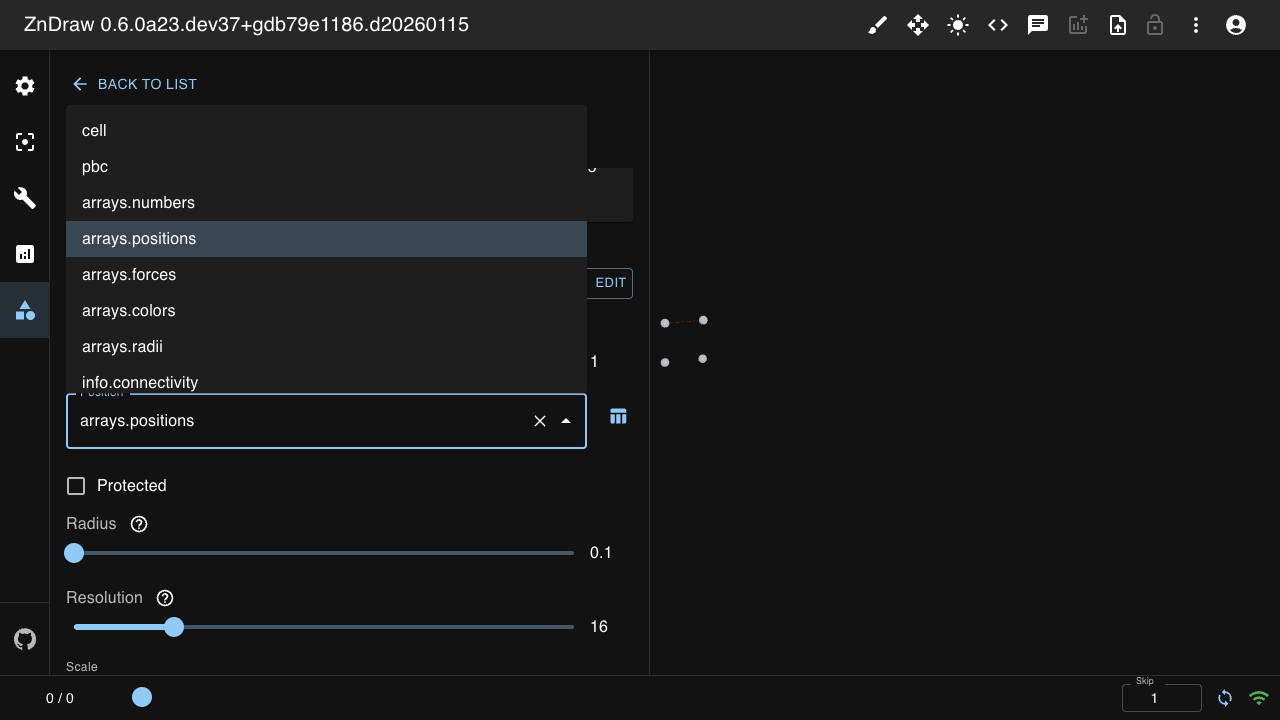Click the green wifi connection status icon
The height and width of the screenshot is (720, 1280).
pos(1259,698)
